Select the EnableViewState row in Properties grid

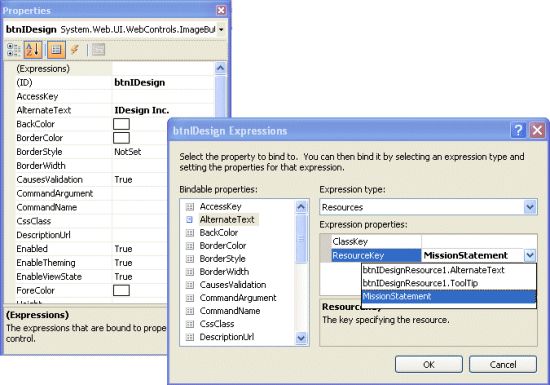coord(91,277)
